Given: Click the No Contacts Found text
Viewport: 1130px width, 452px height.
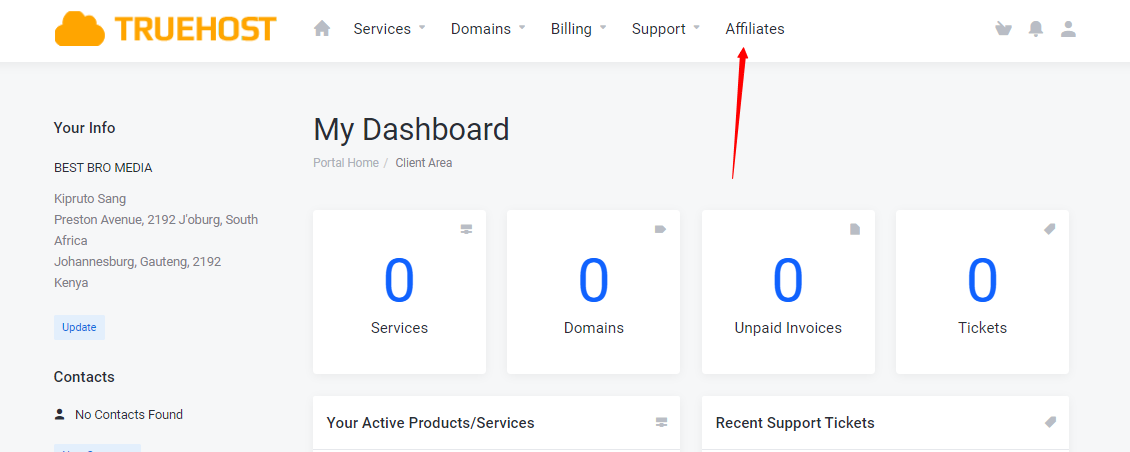Looking at the screenshot, I should point(129,415).
